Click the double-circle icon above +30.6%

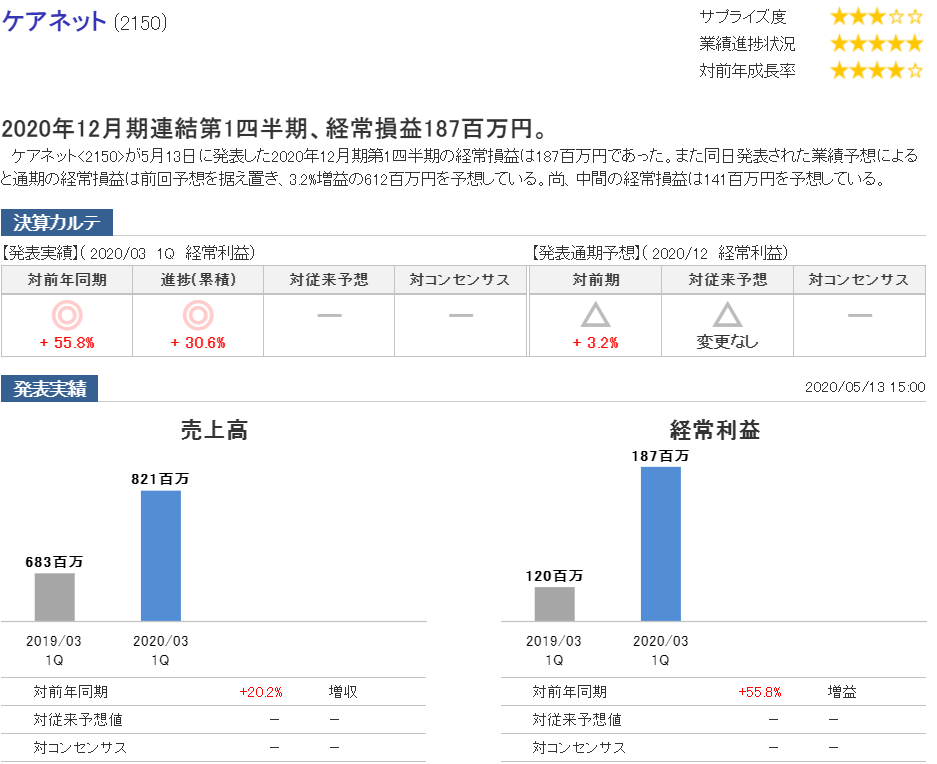coord(198,315)
